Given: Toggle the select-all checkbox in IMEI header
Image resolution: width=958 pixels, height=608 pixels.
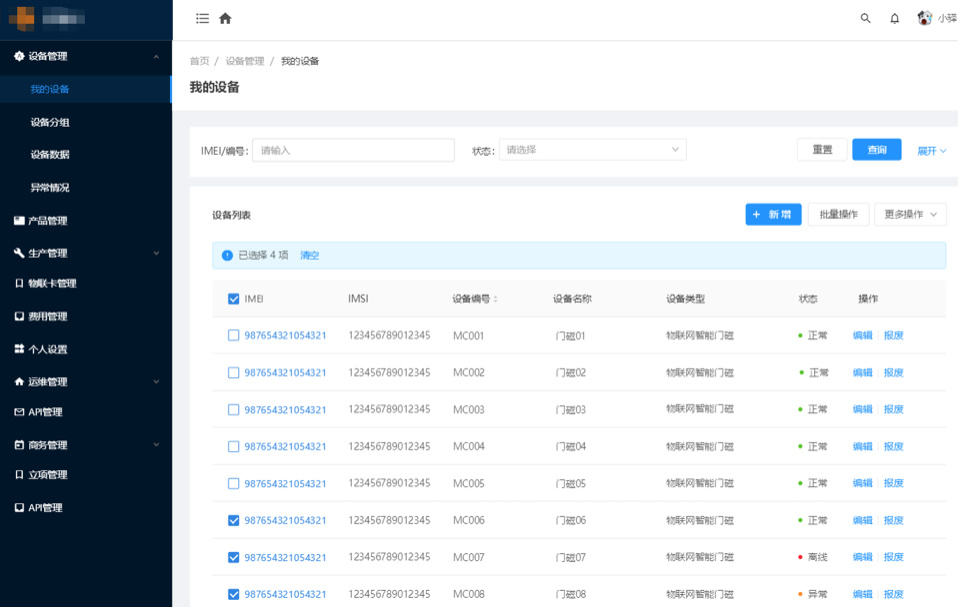Looking at the screenshot, I should [234, 299].
